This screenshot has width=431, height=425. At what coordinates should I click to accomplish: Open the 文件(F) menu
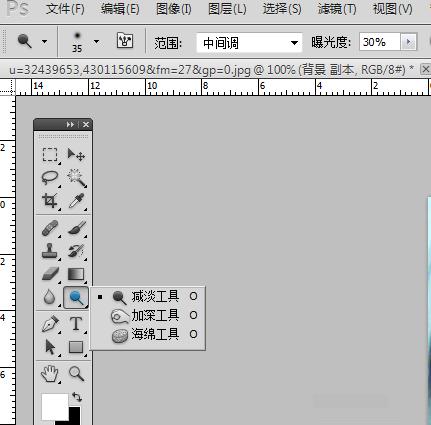tap(65, 9)
